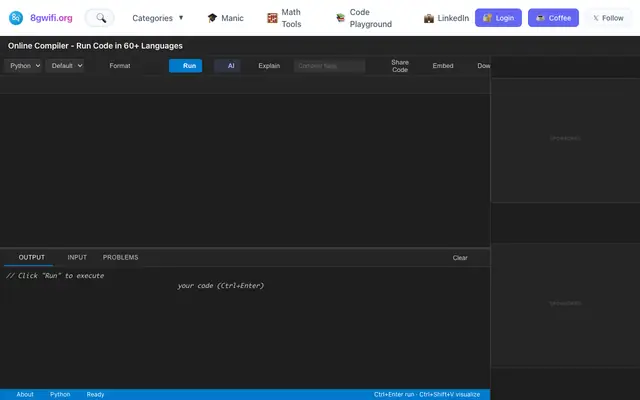The height and width of the screenshot is (400, 640).
Task: Switch to the PROBLEMS tab
Action: tap(120, 258)
